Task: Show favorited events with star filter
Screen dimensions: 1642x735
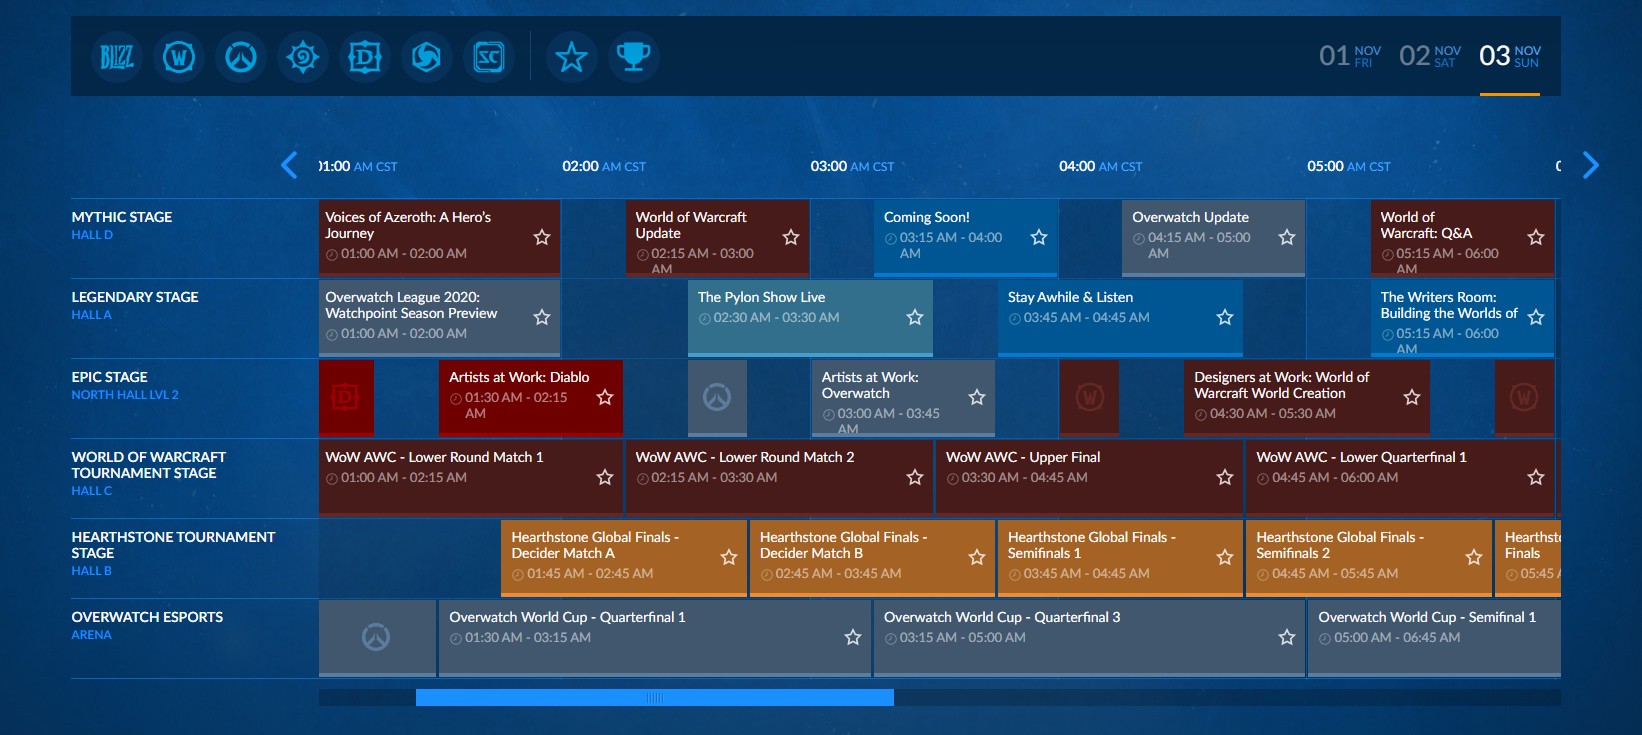Action: [571, 57]
